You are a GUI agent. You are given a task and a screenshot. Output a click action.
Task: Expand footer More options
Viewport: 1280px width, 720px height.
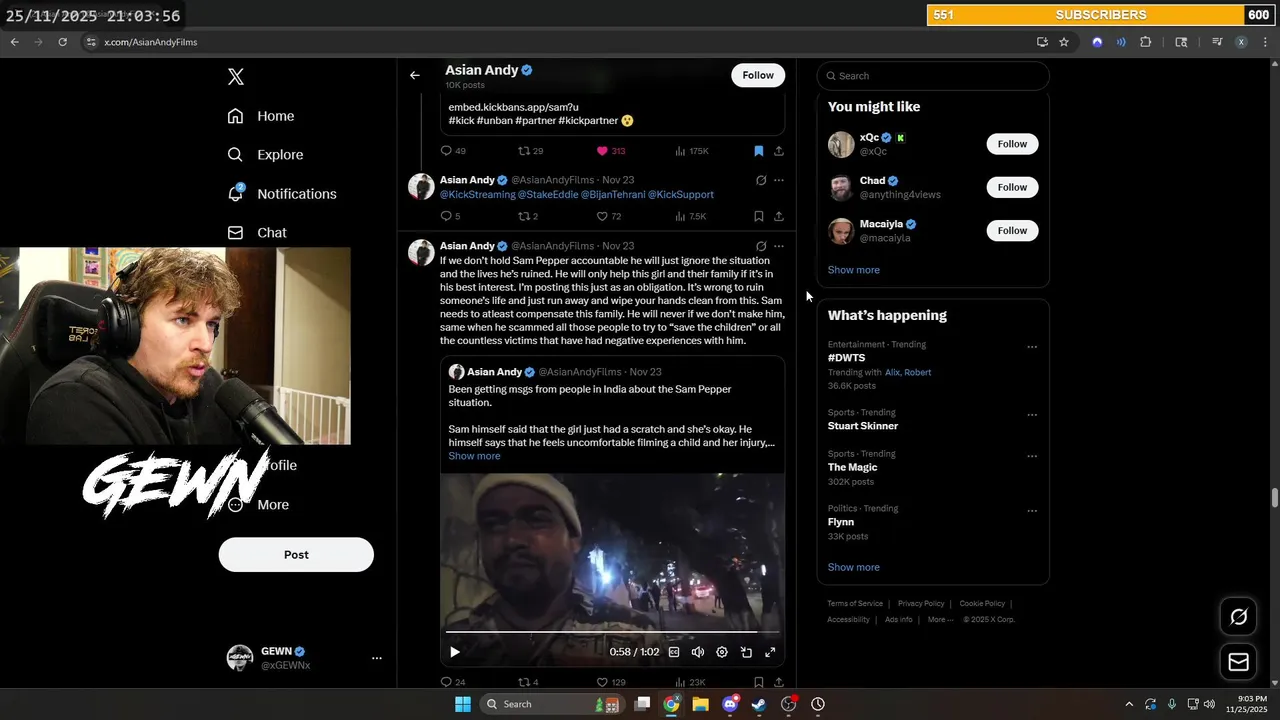940,620
